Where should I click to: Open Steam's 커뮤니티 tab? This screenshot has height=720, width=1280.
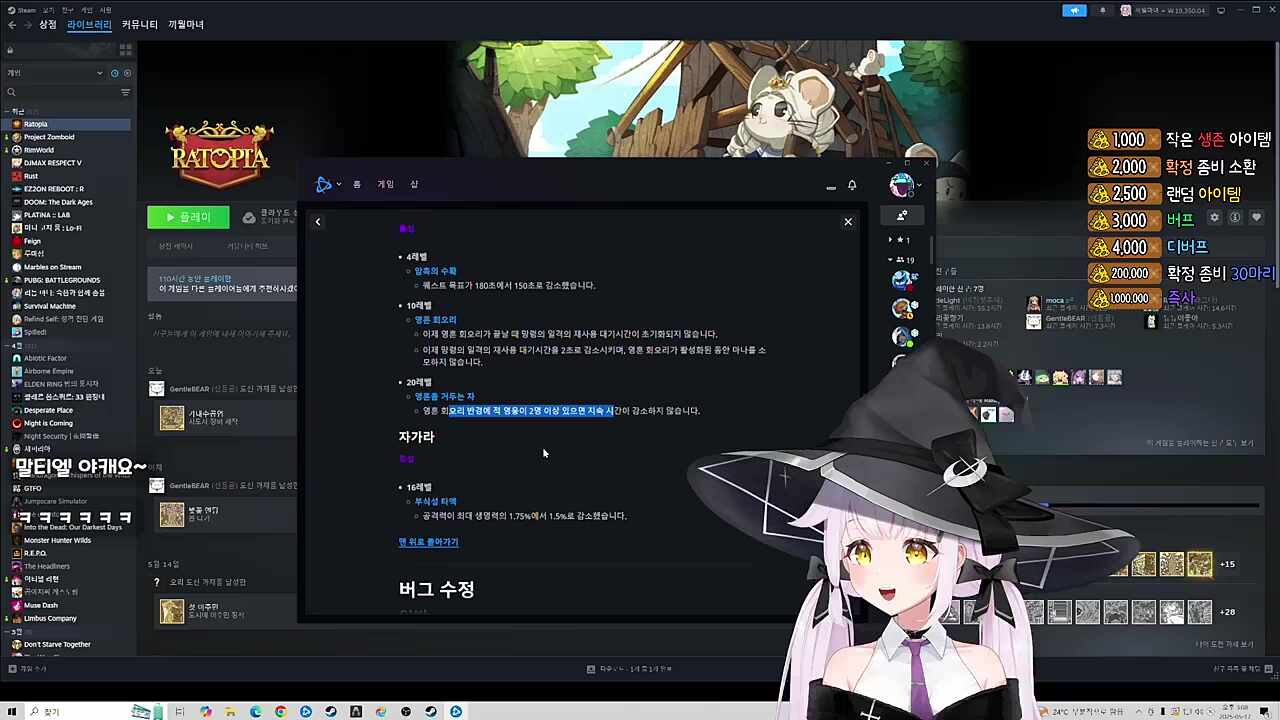click(140, 25)
